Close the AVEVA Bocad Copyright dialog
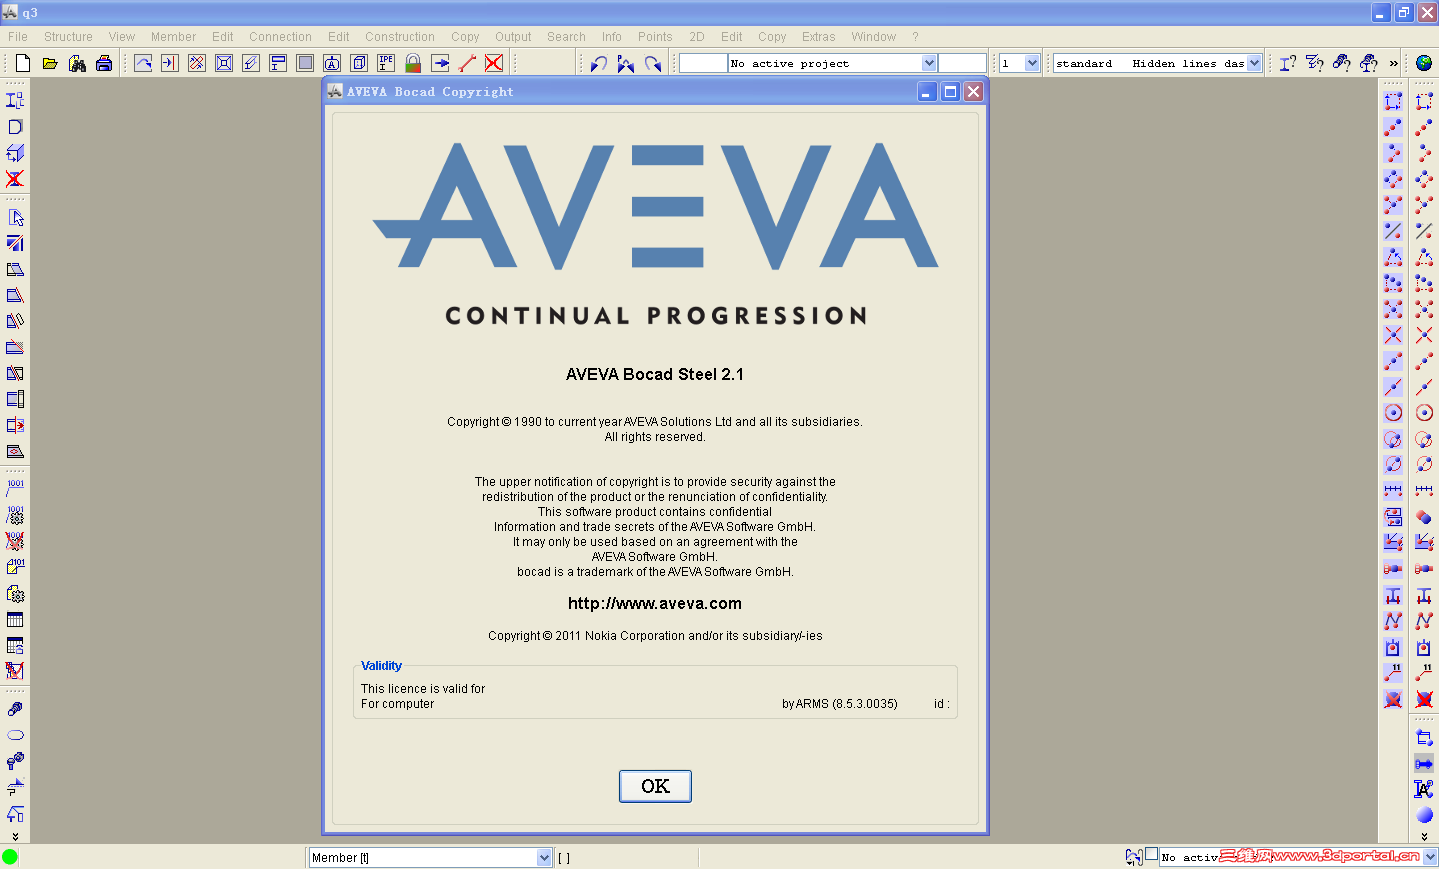1439x869 pixels. click(x=973, y=92)
